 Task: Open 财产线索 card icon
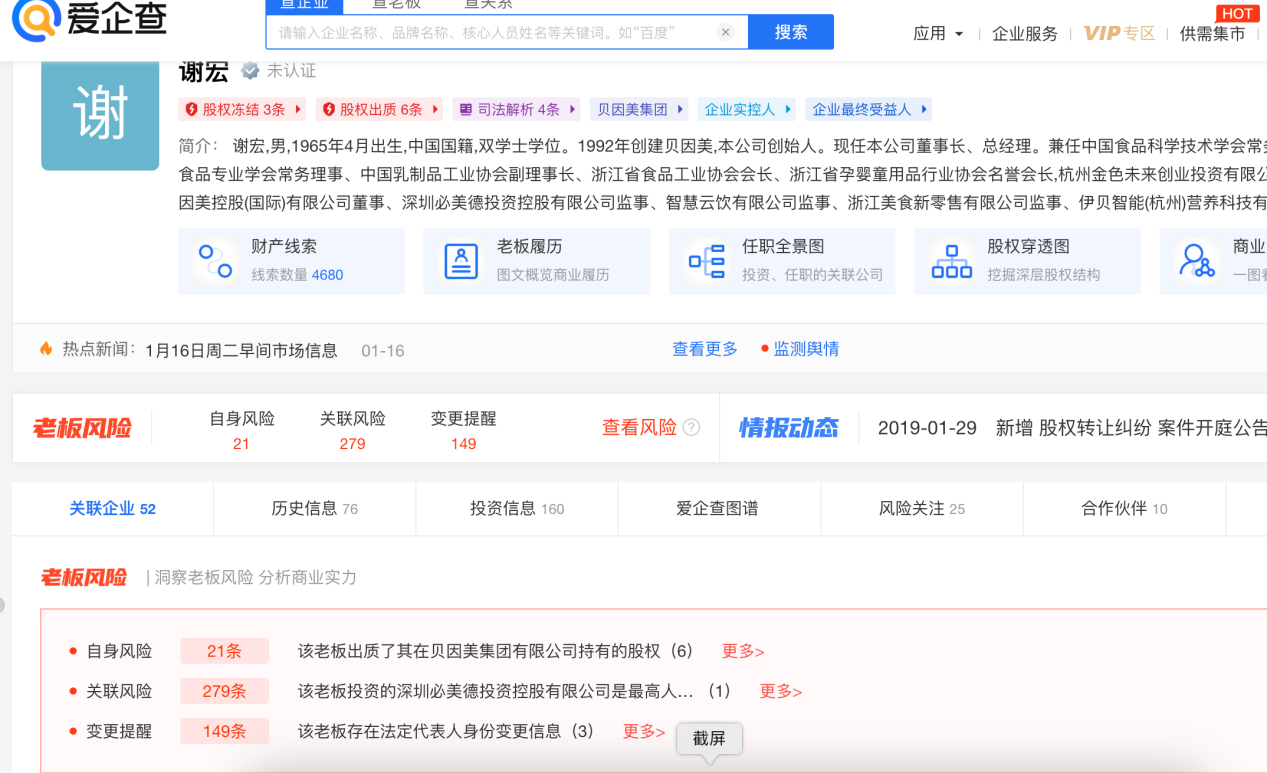(x=215, y=261)
